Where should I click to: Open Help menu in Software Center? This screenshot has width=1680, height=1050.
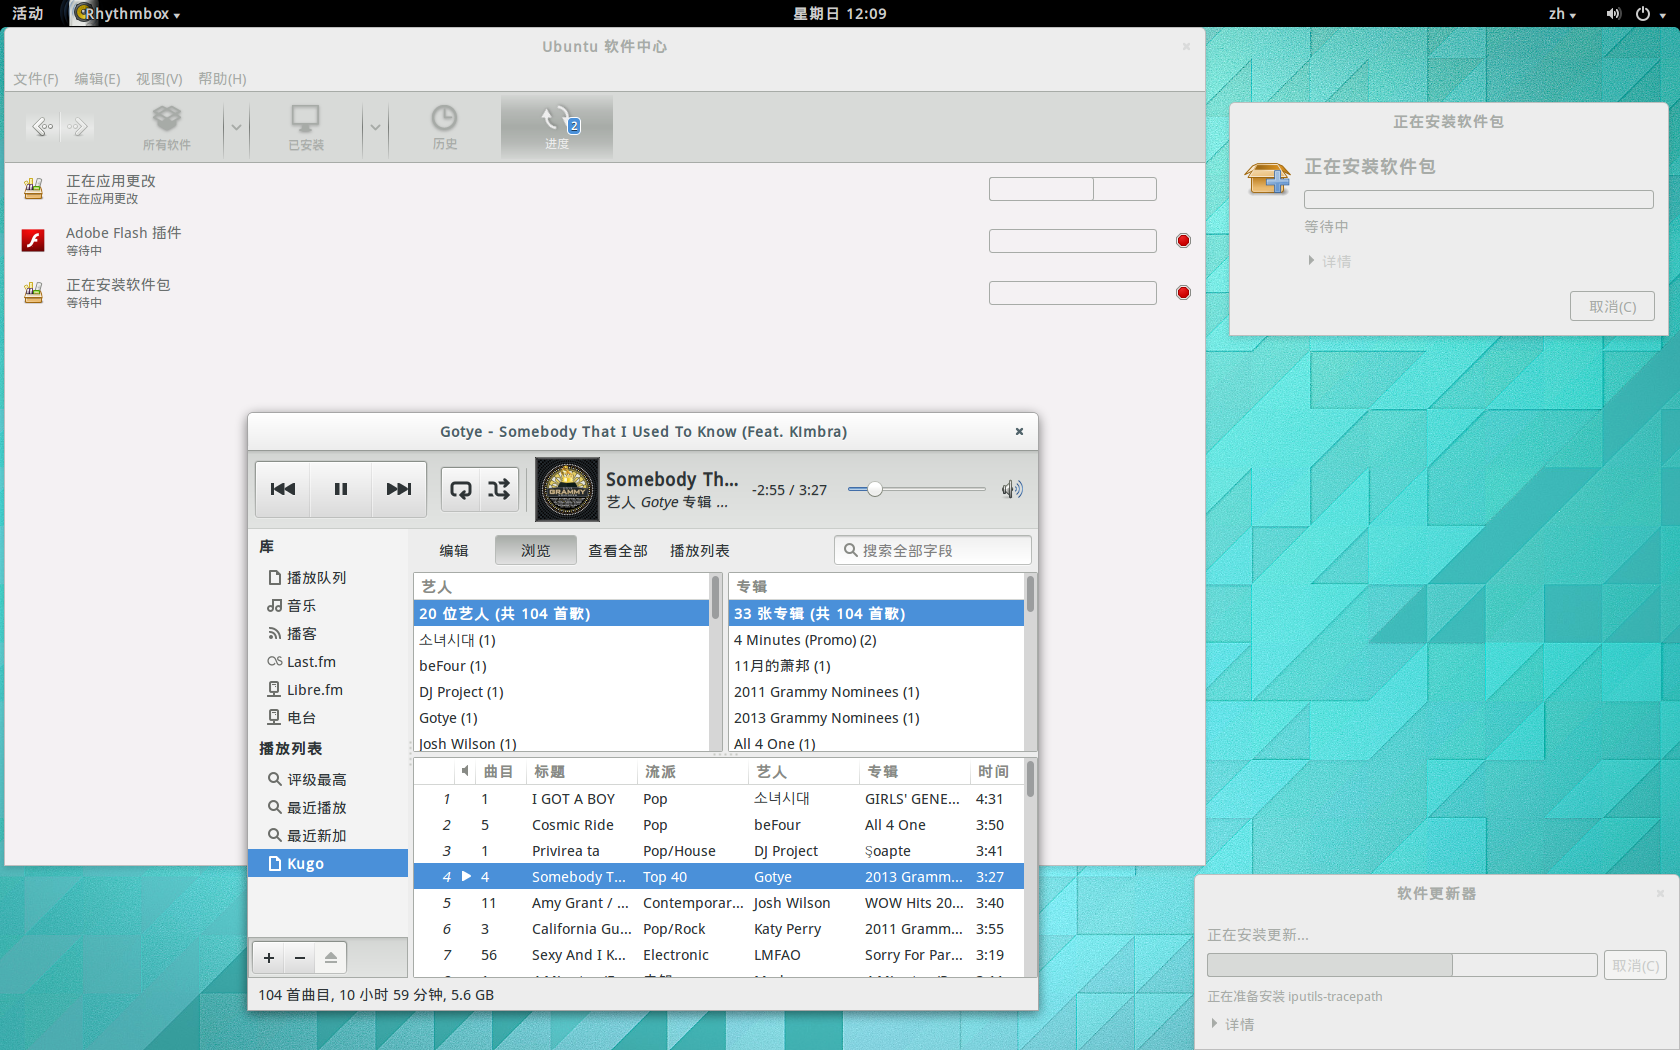(222, 79)
